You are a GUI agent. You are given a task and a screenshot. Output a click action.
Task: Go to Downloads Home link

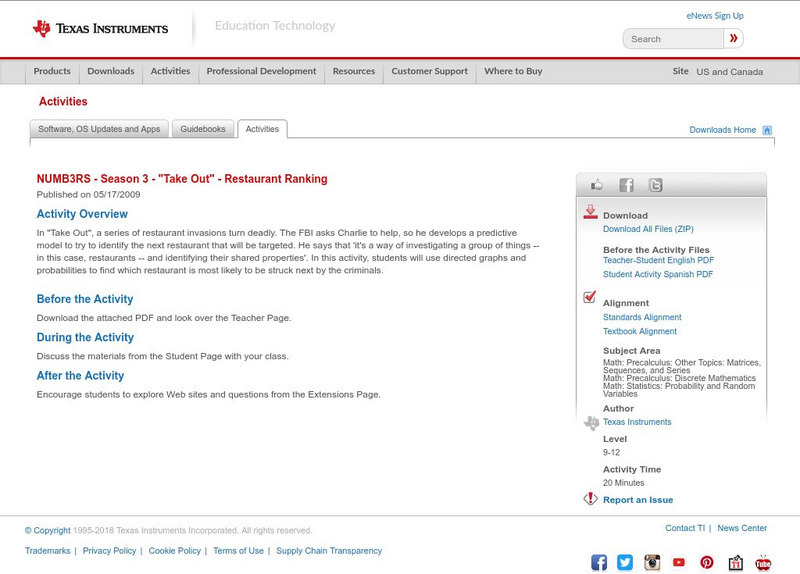click(x=722, y=130)
